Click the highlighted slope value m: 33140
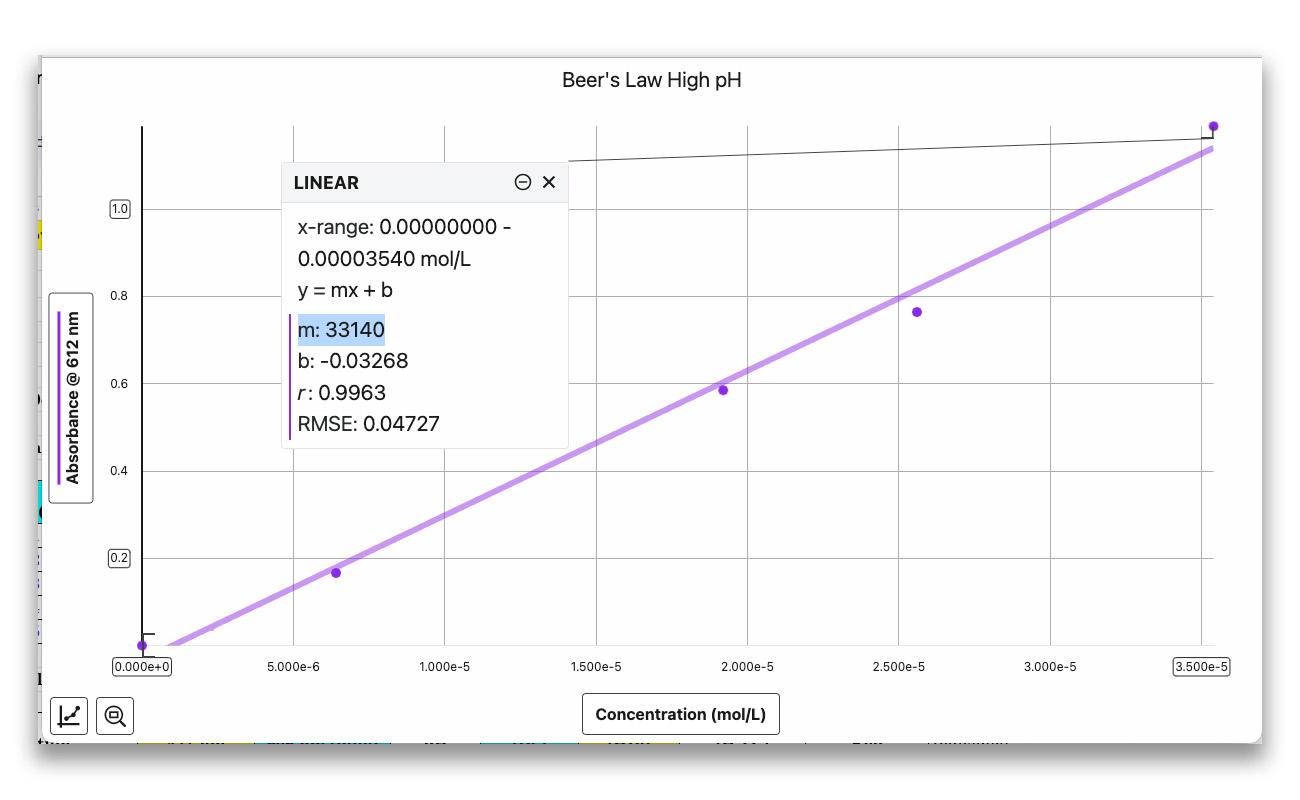The height and width of the screenshot is (800, 1300). point(341,329)
